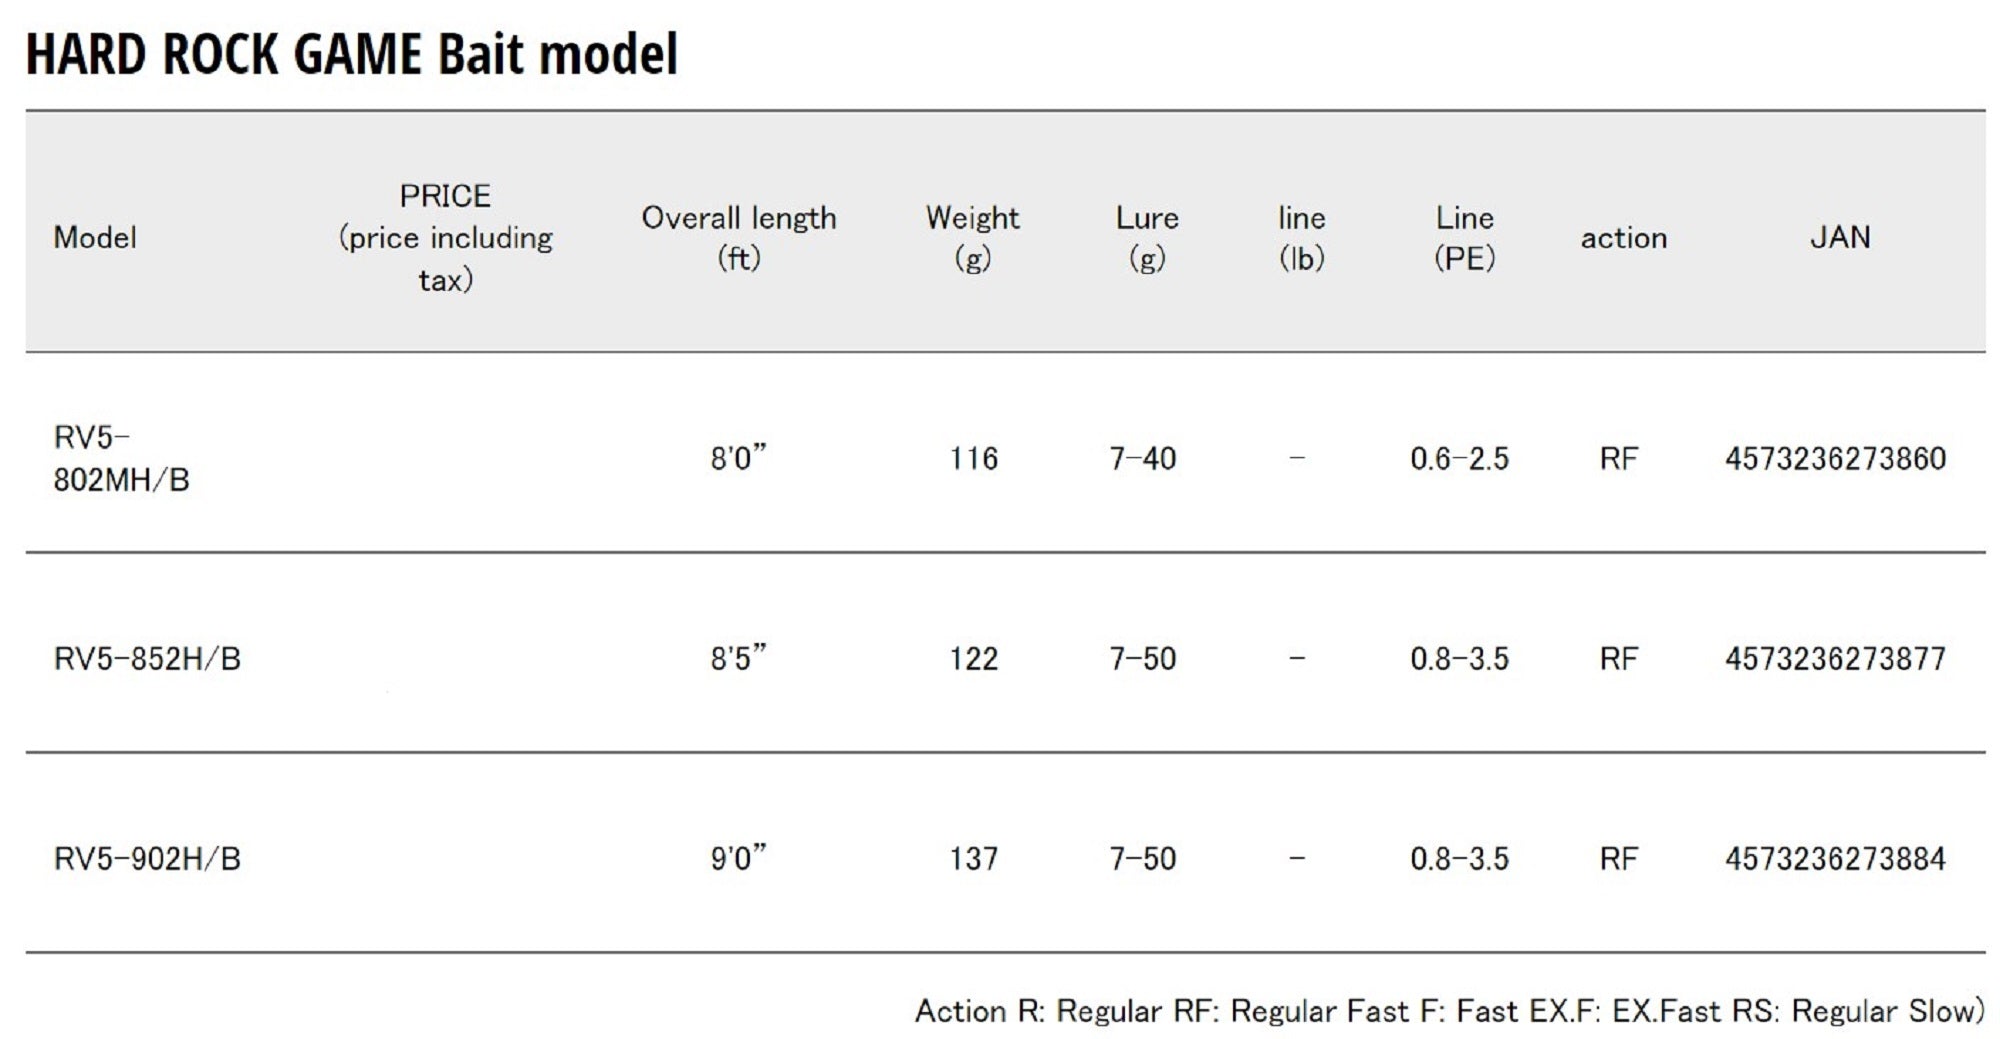This screenshot has width=2000, height=1039.
Task: Click model RV5-852H/B cell
Action: click(147, 659)
